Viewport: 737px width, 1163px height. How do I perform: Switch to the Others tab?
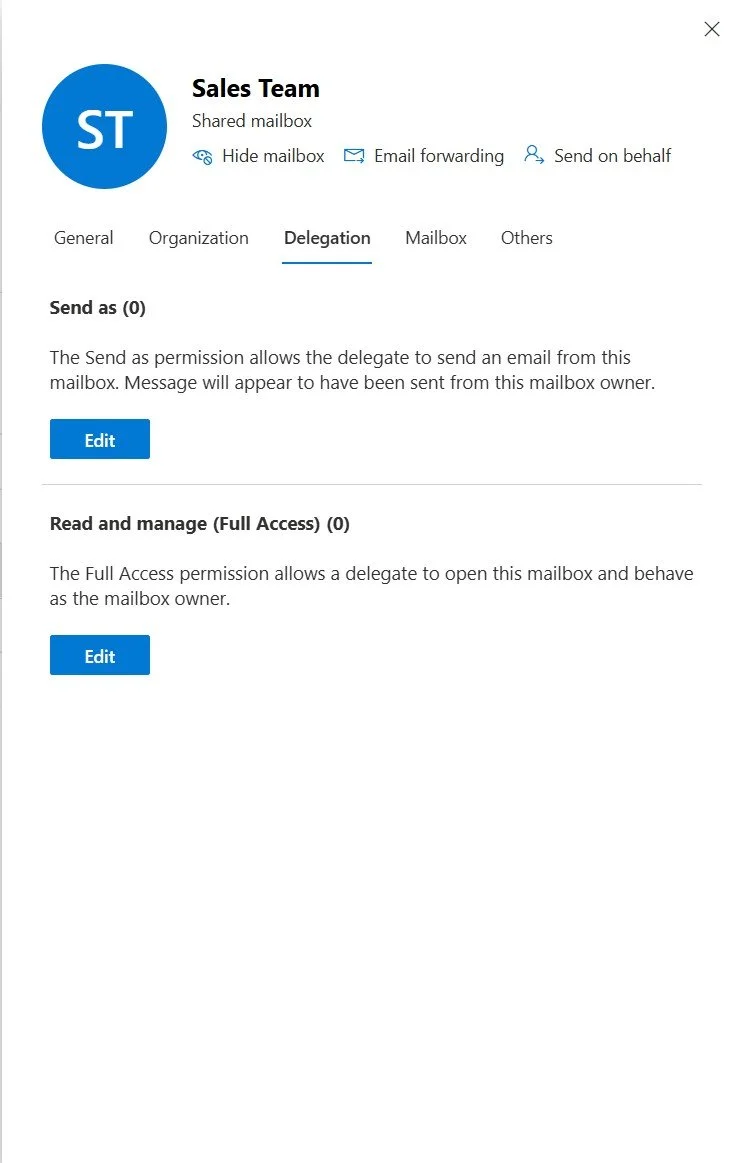pos(526,238)
